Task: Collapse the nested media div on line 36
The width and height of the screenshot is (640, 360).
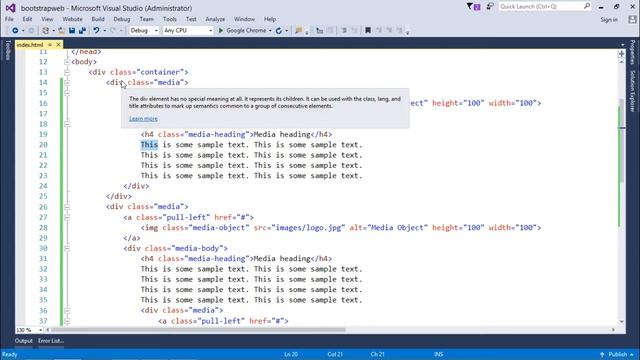Action: click(67, 311)
